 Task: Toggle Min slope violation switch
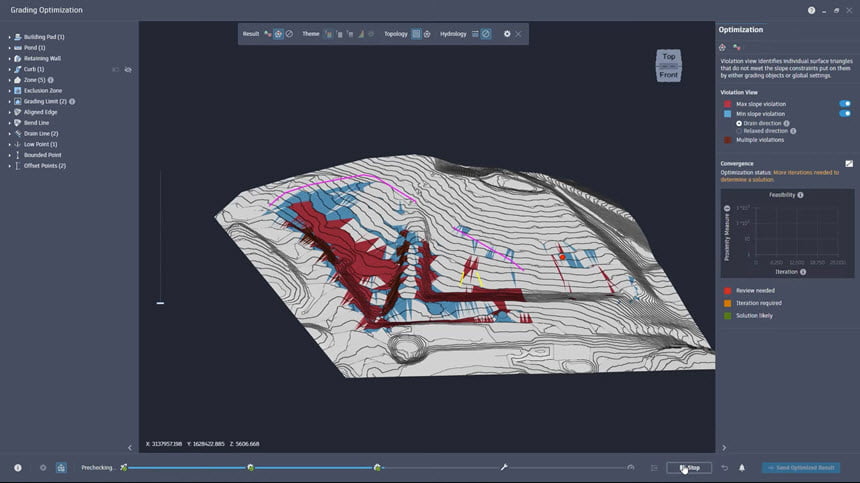tap(845, 113)
